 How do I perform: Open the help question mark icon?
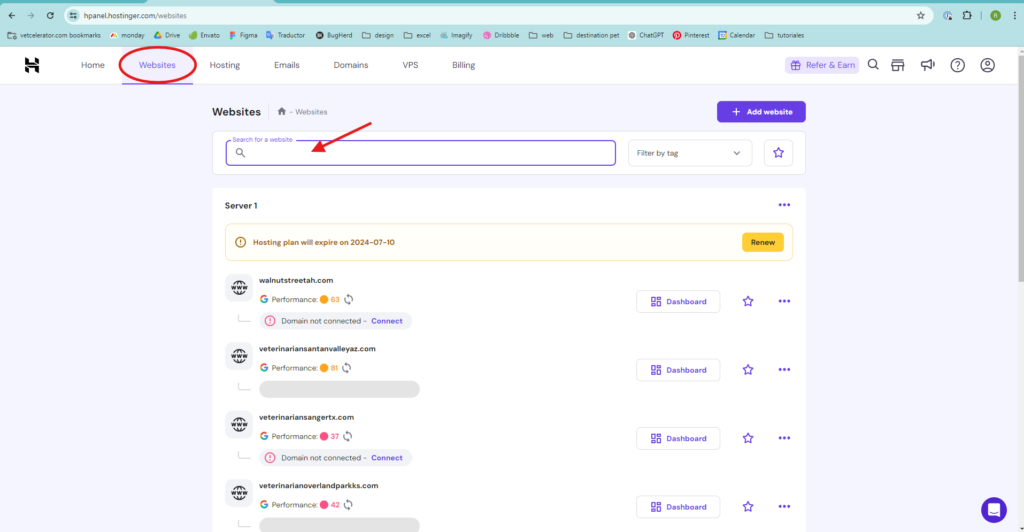(957, 65)
